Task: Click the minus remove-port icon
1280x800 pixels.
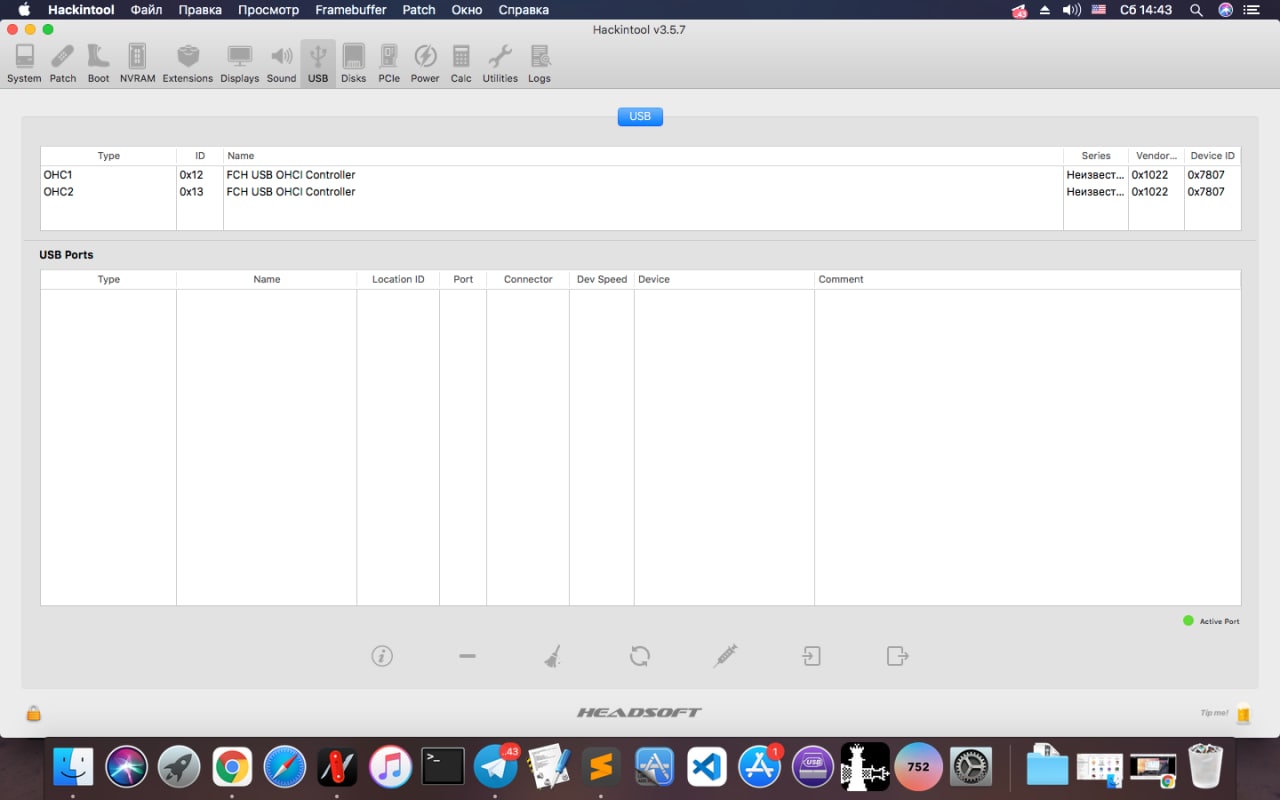Action: (x=467, y=656)
